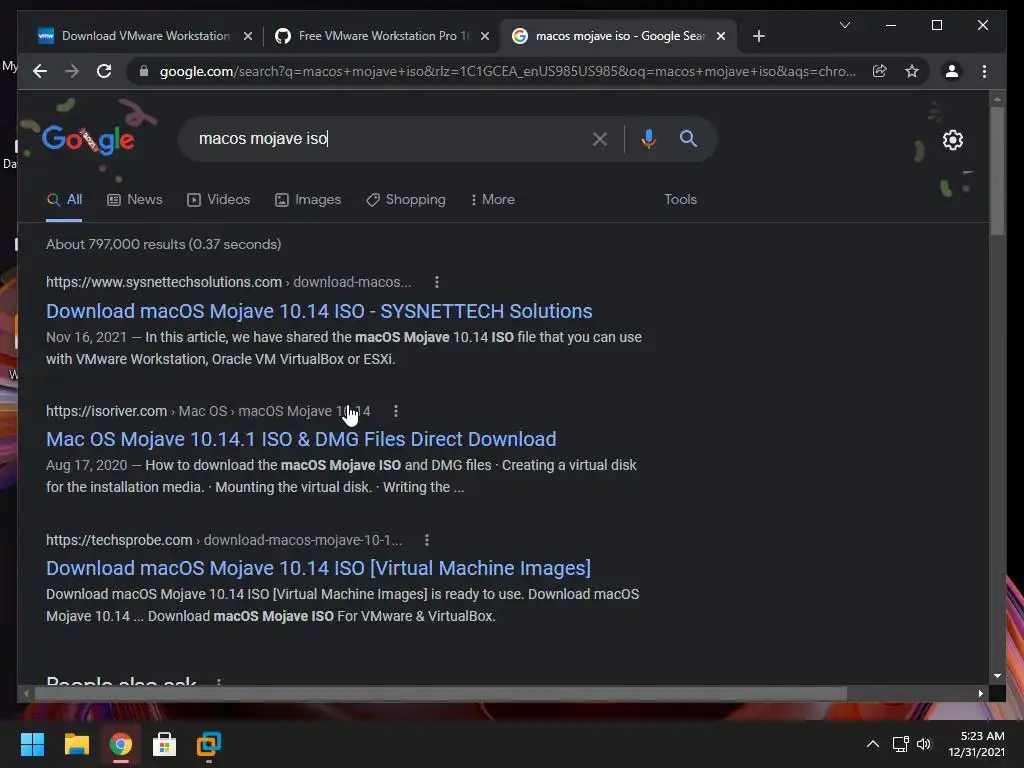
Task: Click the Chrome address bar URL
Action: click(x=507, y=71)
